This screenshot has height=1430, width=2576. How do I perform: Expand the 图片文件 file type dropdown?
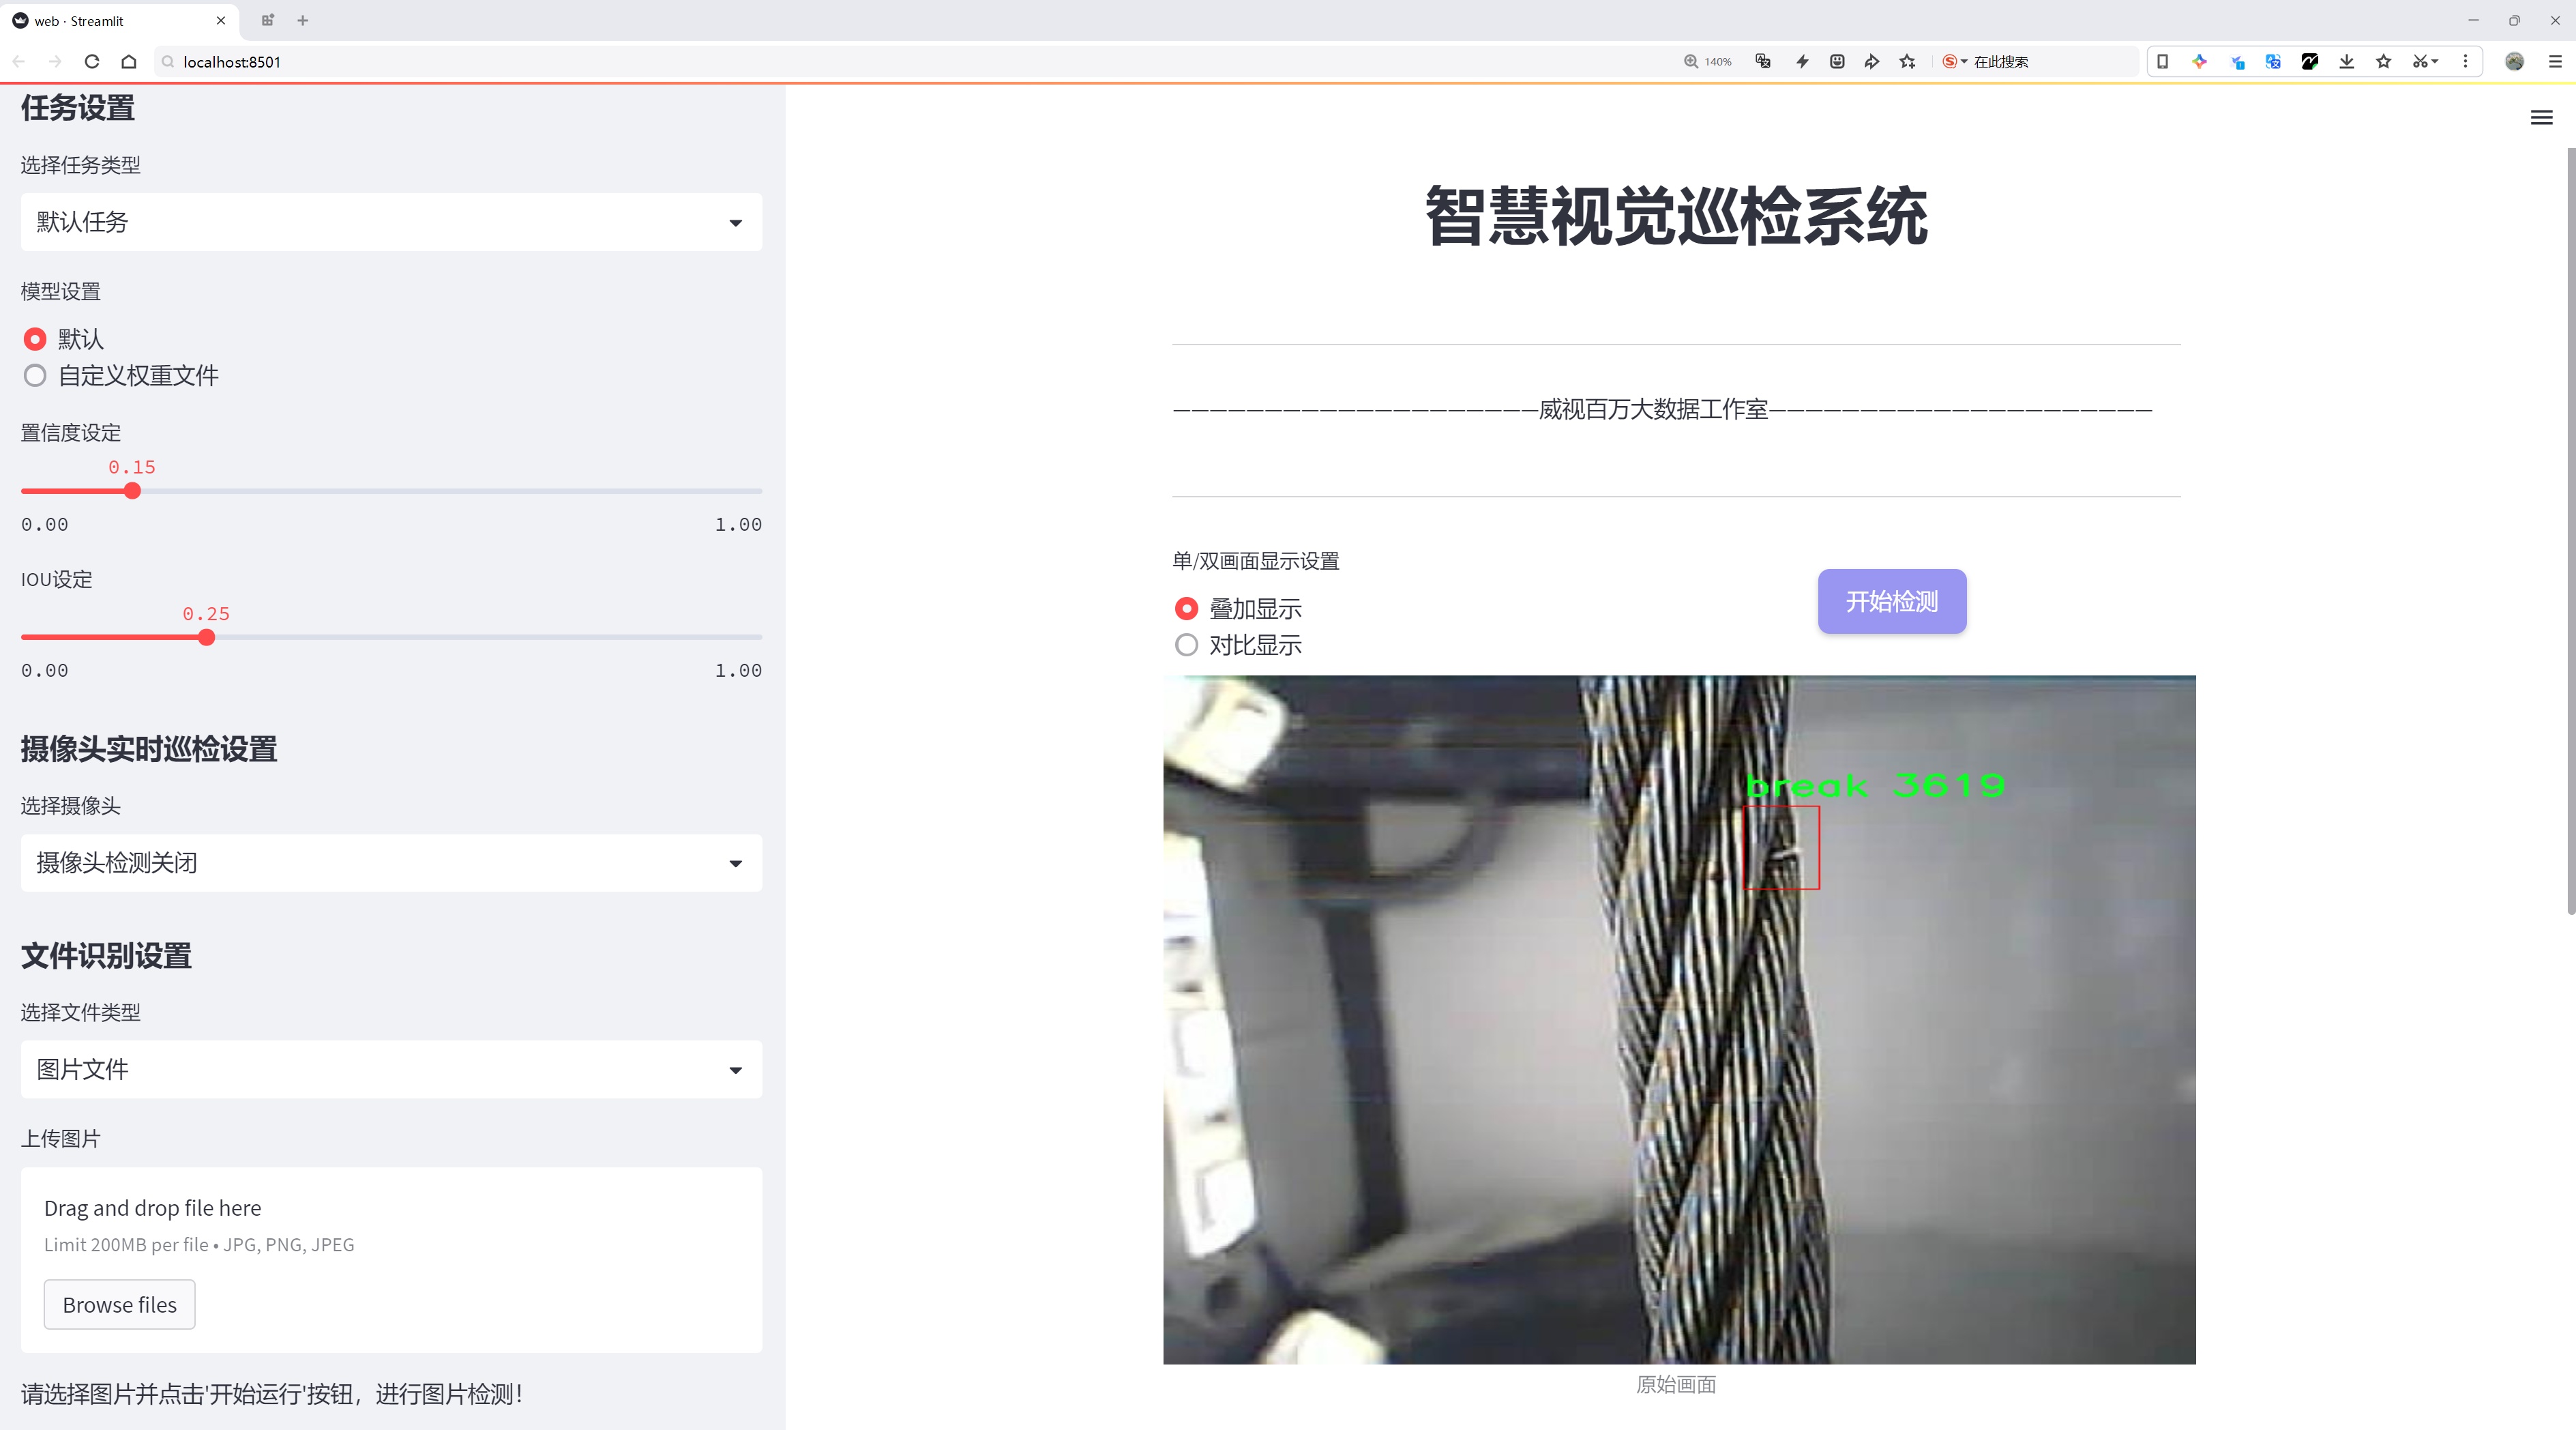pyautogui.click(x=391, y=1070)
